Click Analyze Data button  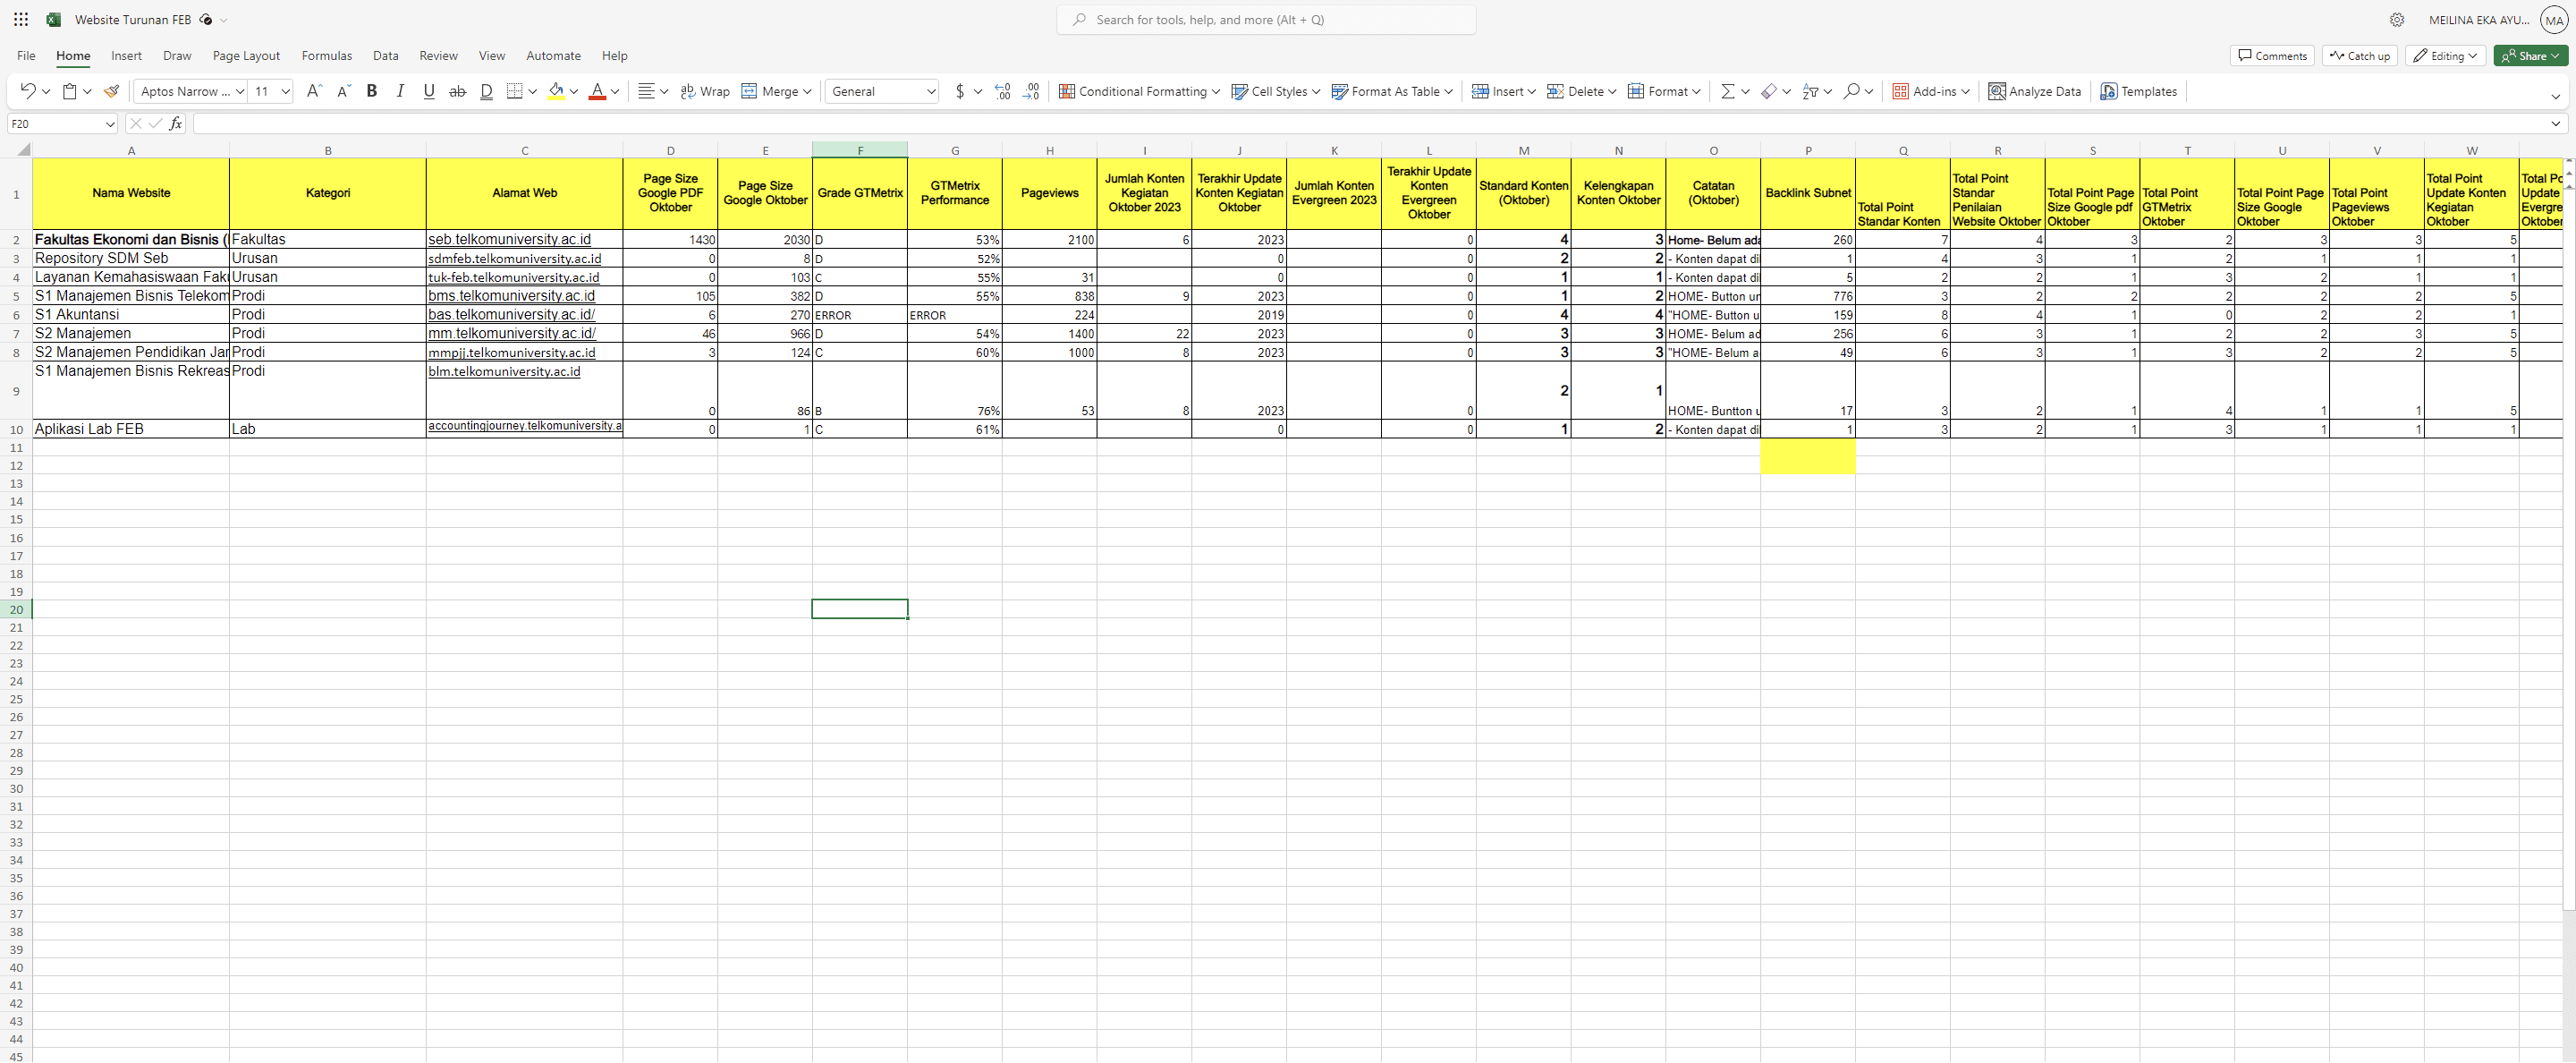[2035, 91]
